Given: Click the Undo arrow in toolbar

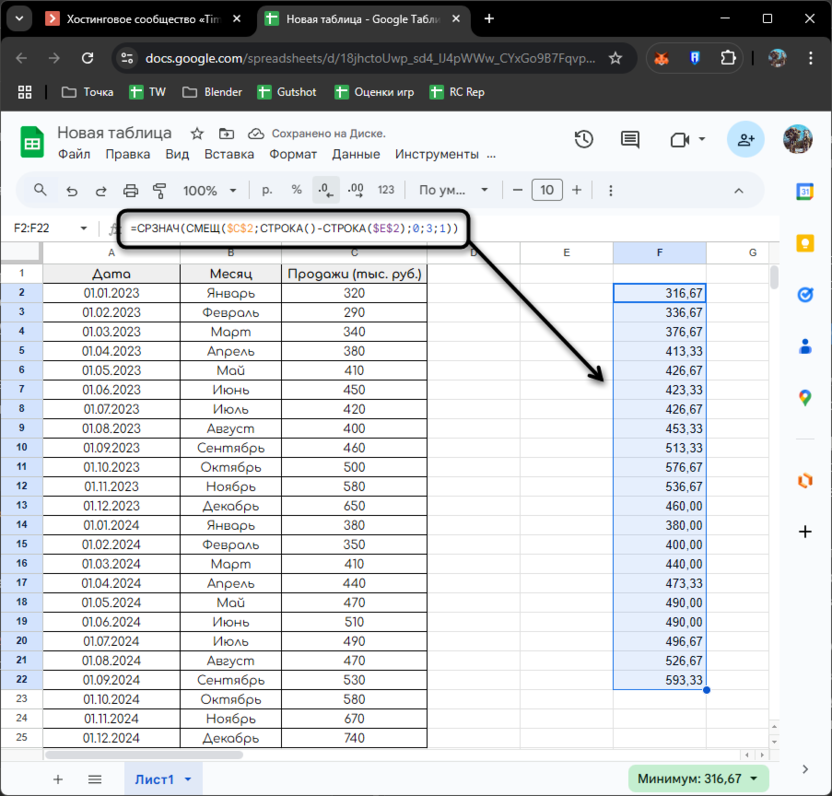Looking at the screenshot, I should tap(71, 190).
